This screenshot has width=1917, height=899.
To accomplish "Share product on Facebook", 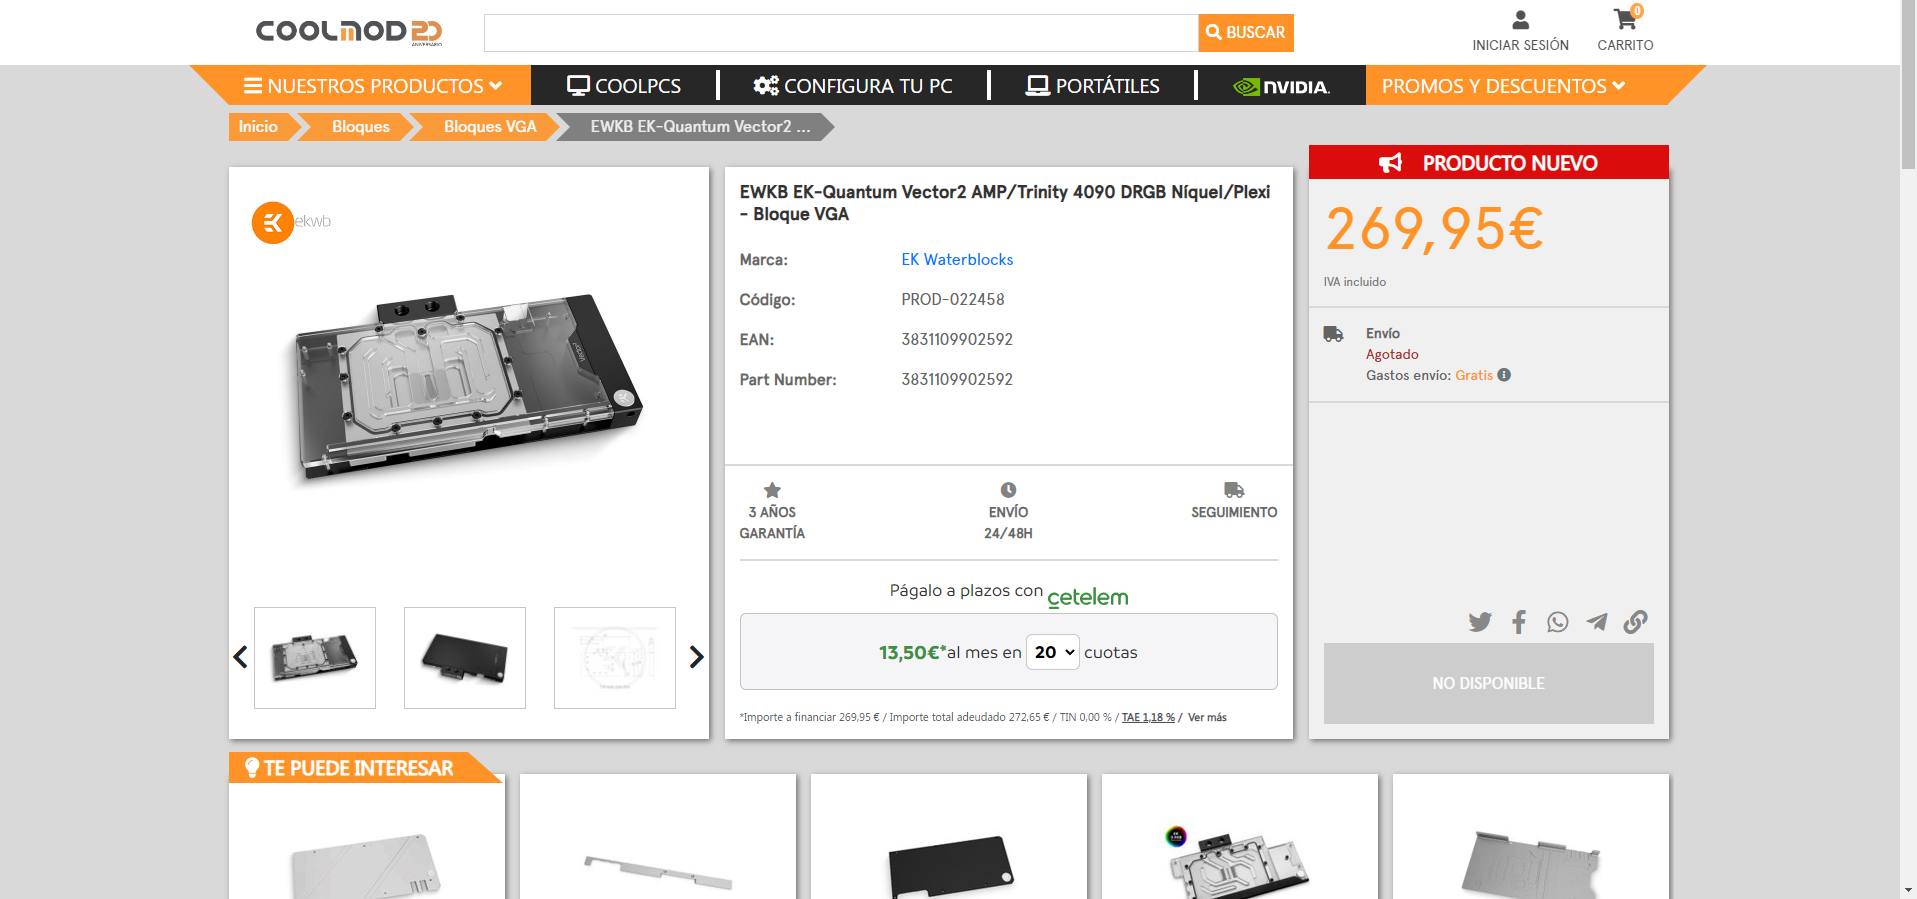I will pyautogui.click(x=1518, y=622).
